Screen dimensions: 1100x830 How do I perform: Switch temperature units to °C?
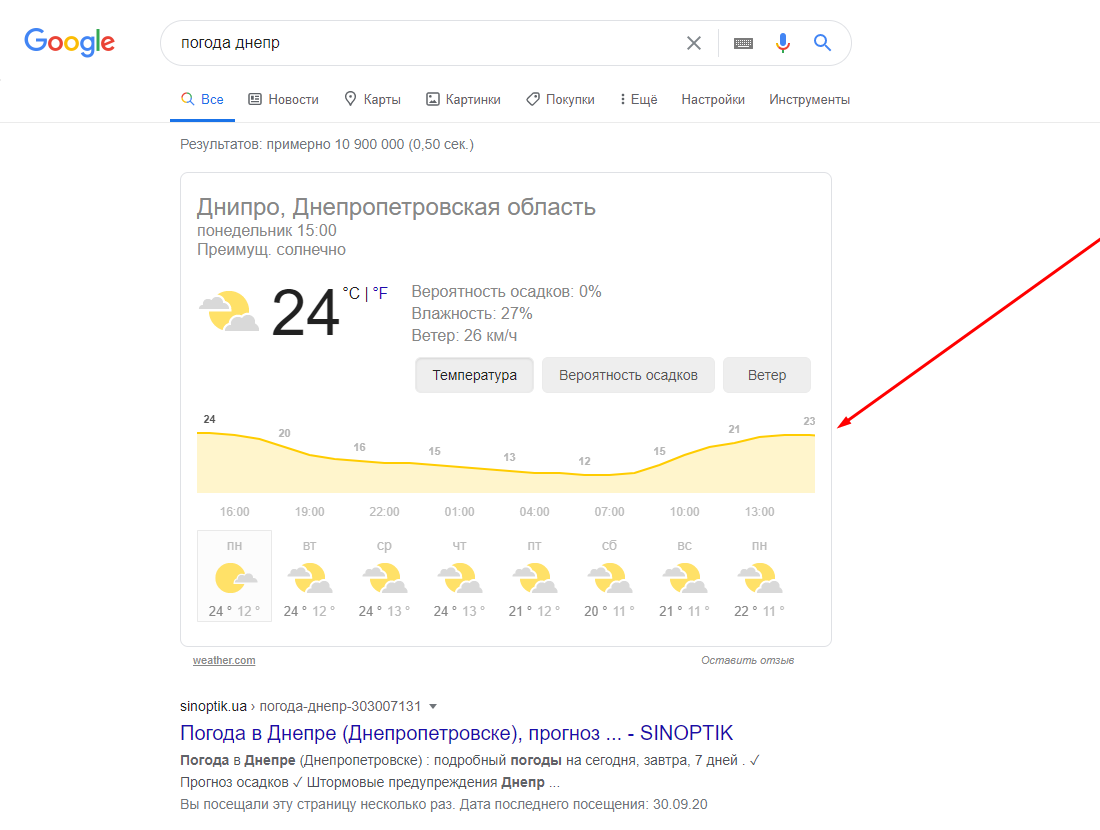pyautogui.click(x=351, y=293)
